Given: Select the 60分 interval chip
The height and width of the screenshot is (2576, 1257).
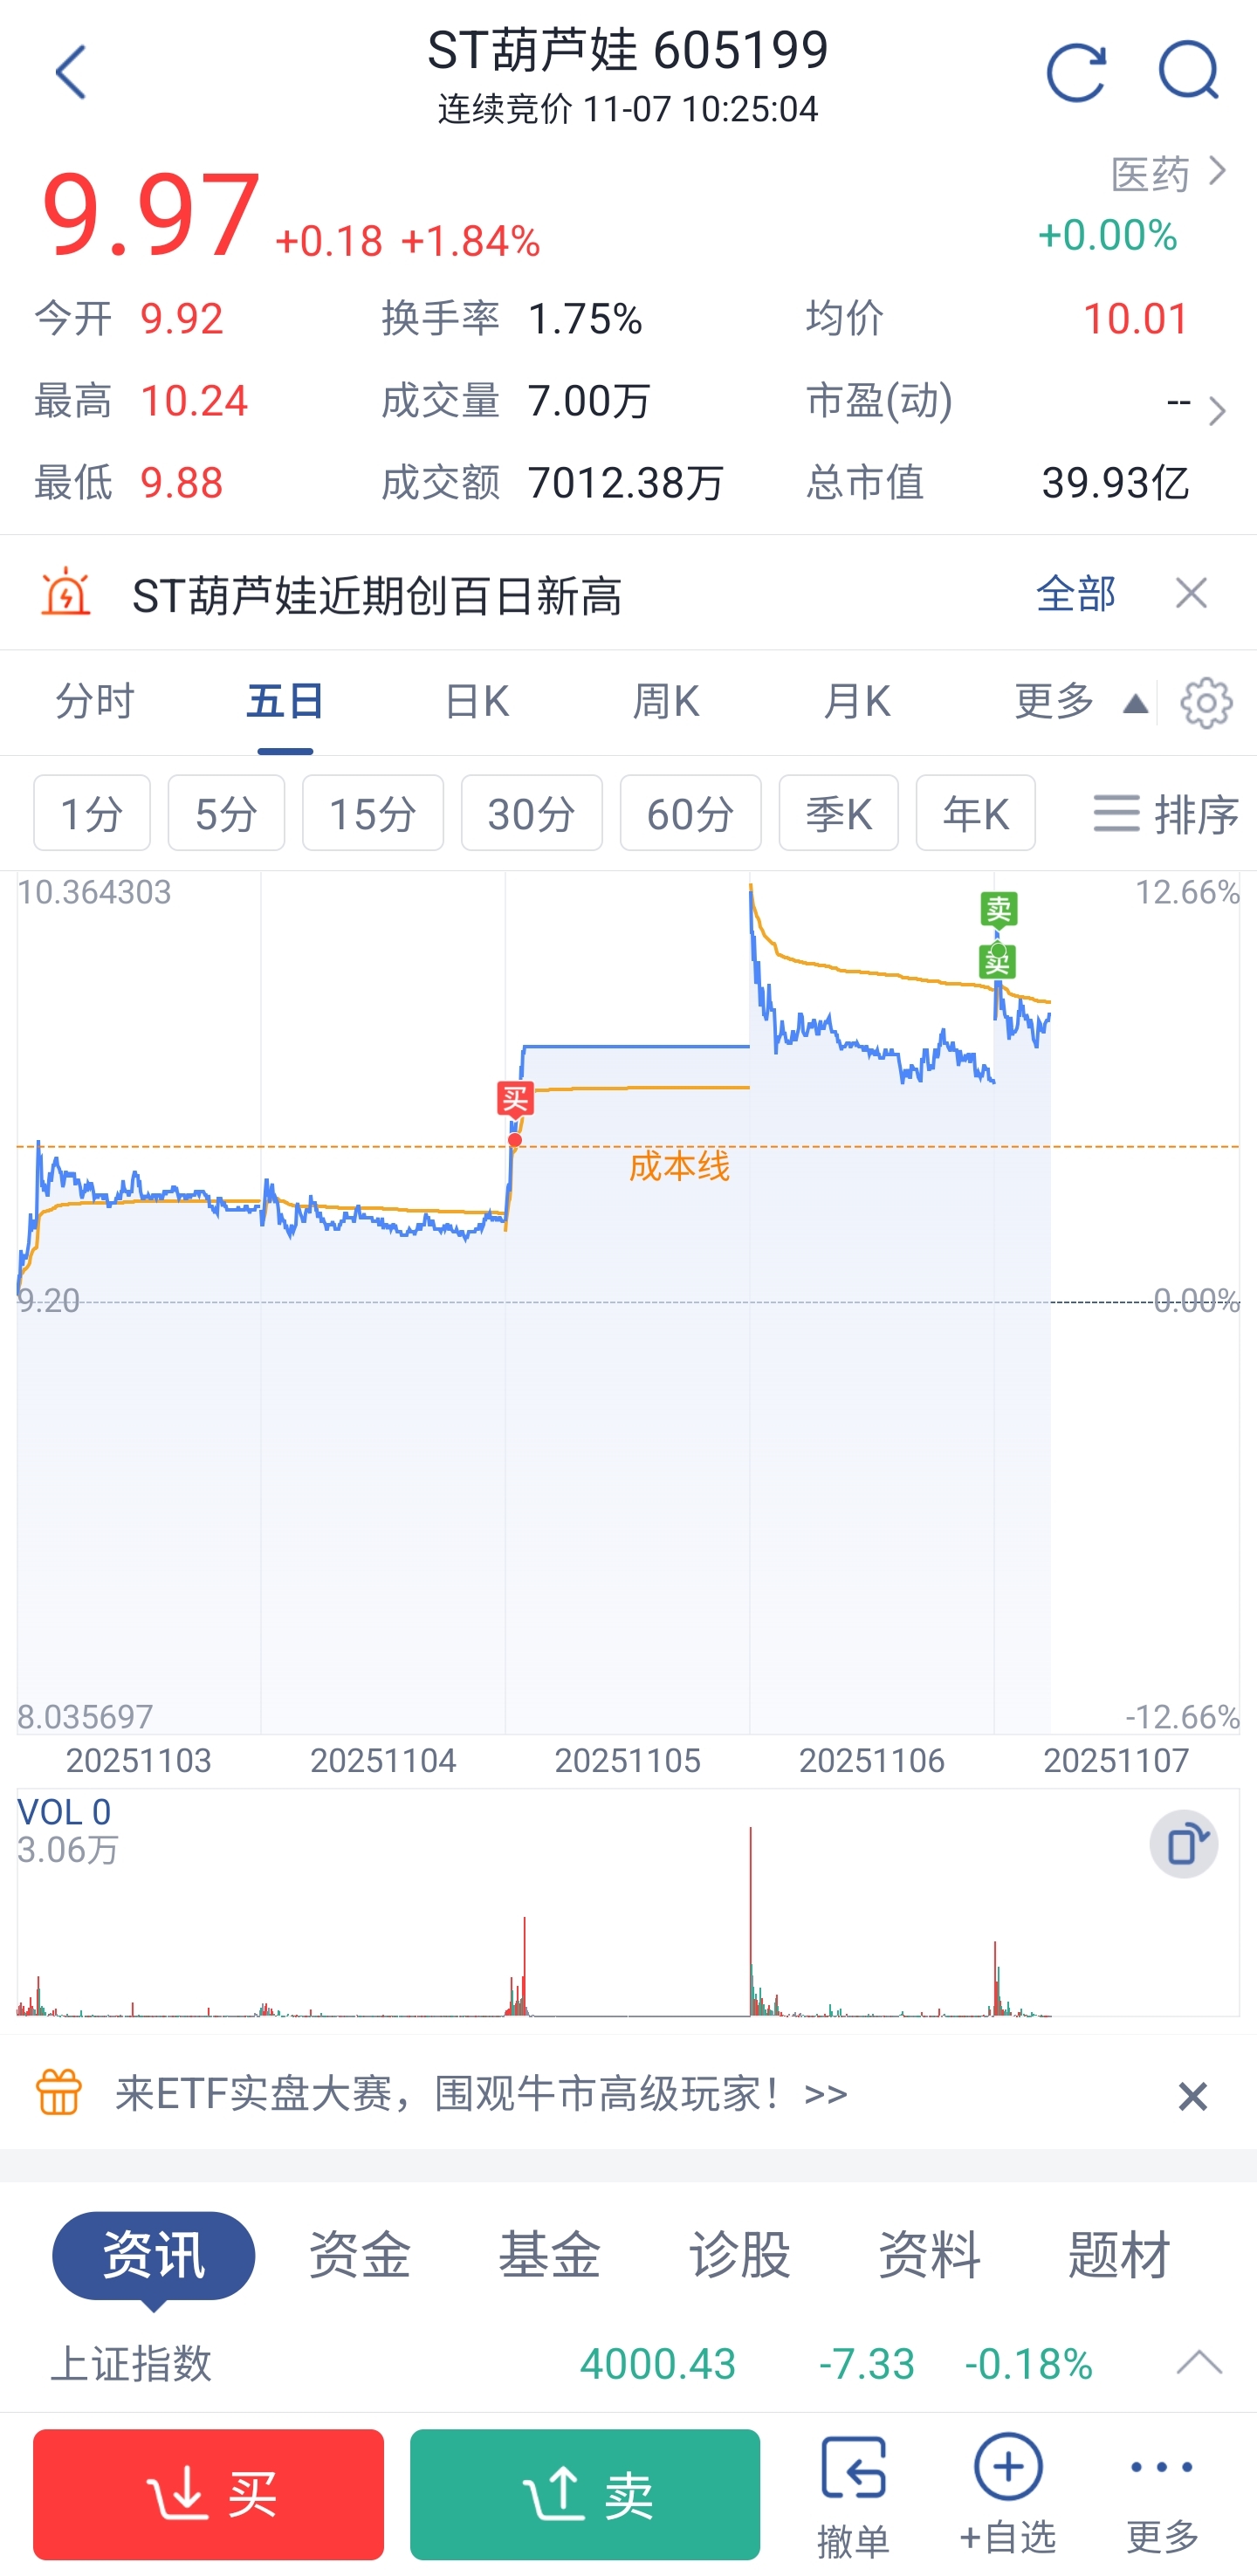Looking at the screenshot, I should (x=690, y=813).
